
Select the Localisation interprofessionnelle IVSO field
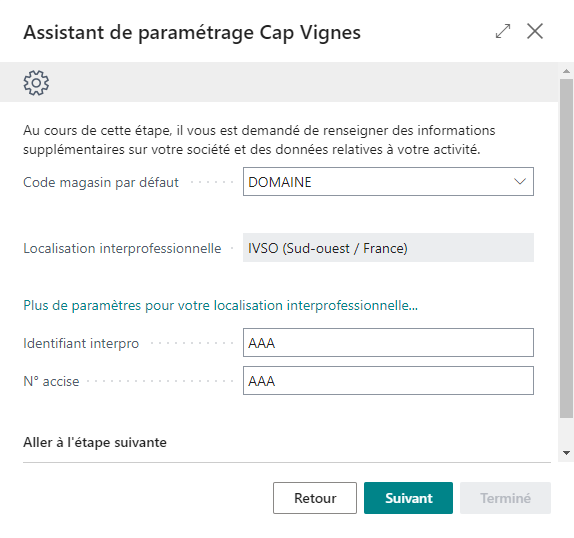point(388,248)
